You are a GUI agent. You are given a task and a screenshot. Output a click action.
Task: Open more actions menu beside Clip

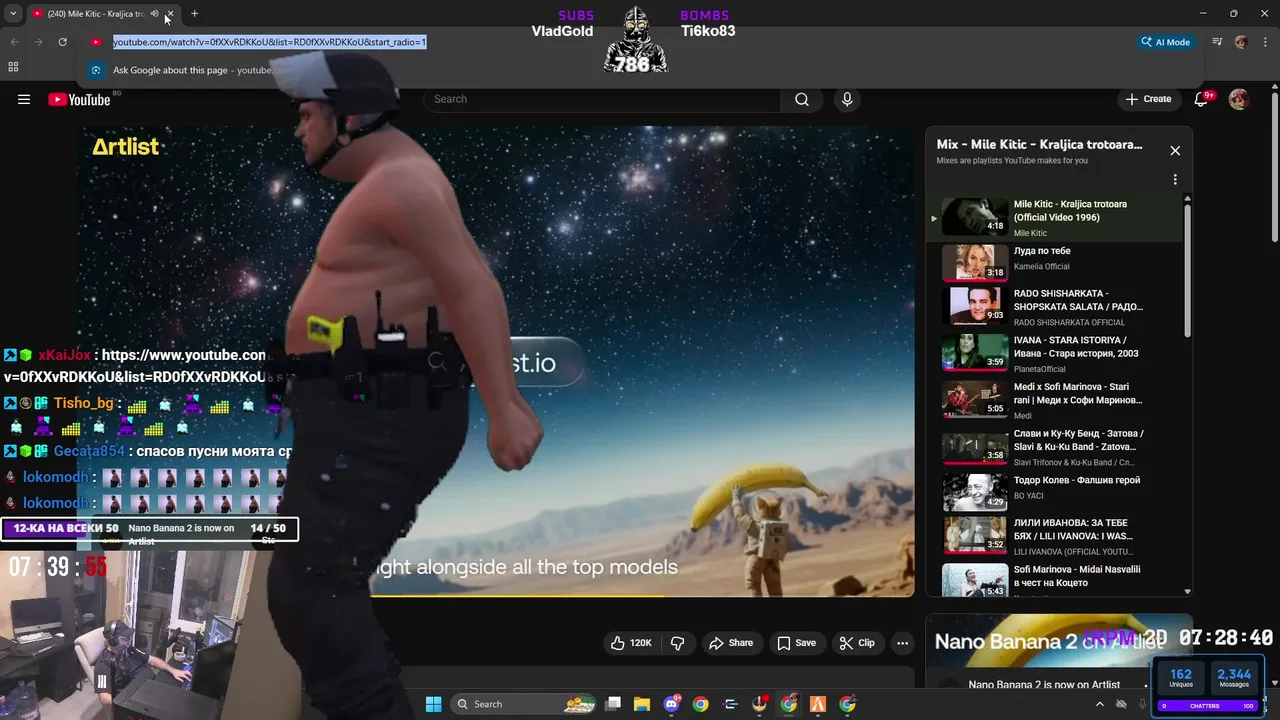[902, 643]
